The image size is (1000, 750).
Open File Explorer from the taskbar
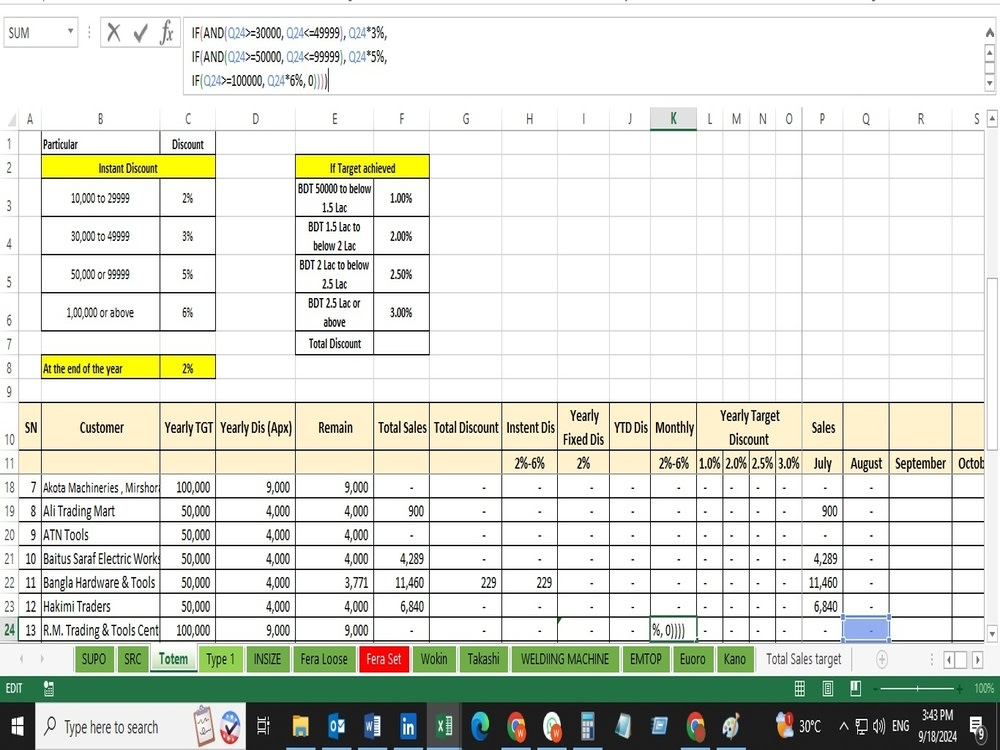click(x=300, y=726)
